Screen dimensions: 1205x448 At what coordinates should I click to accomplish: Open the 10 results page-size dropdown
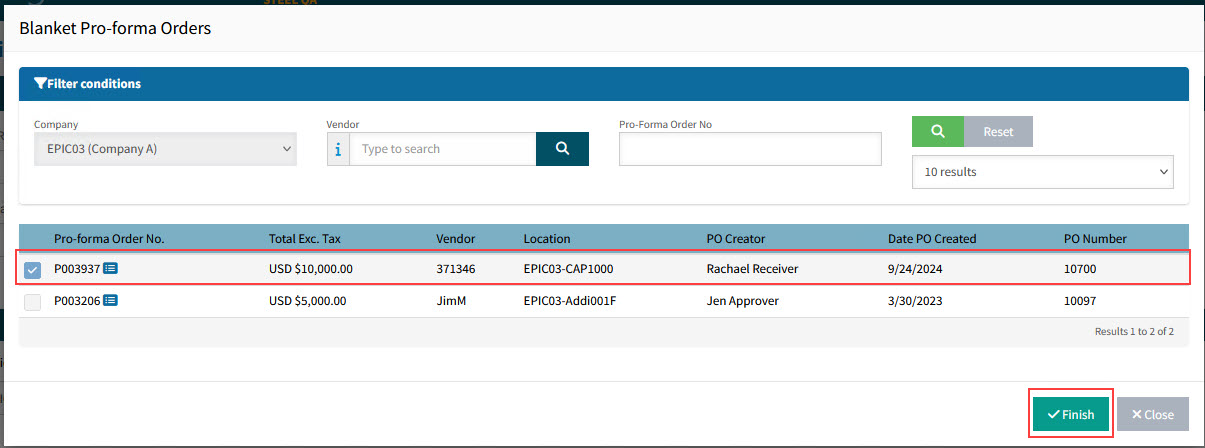pyautogui.click(x=1042, y=172)
